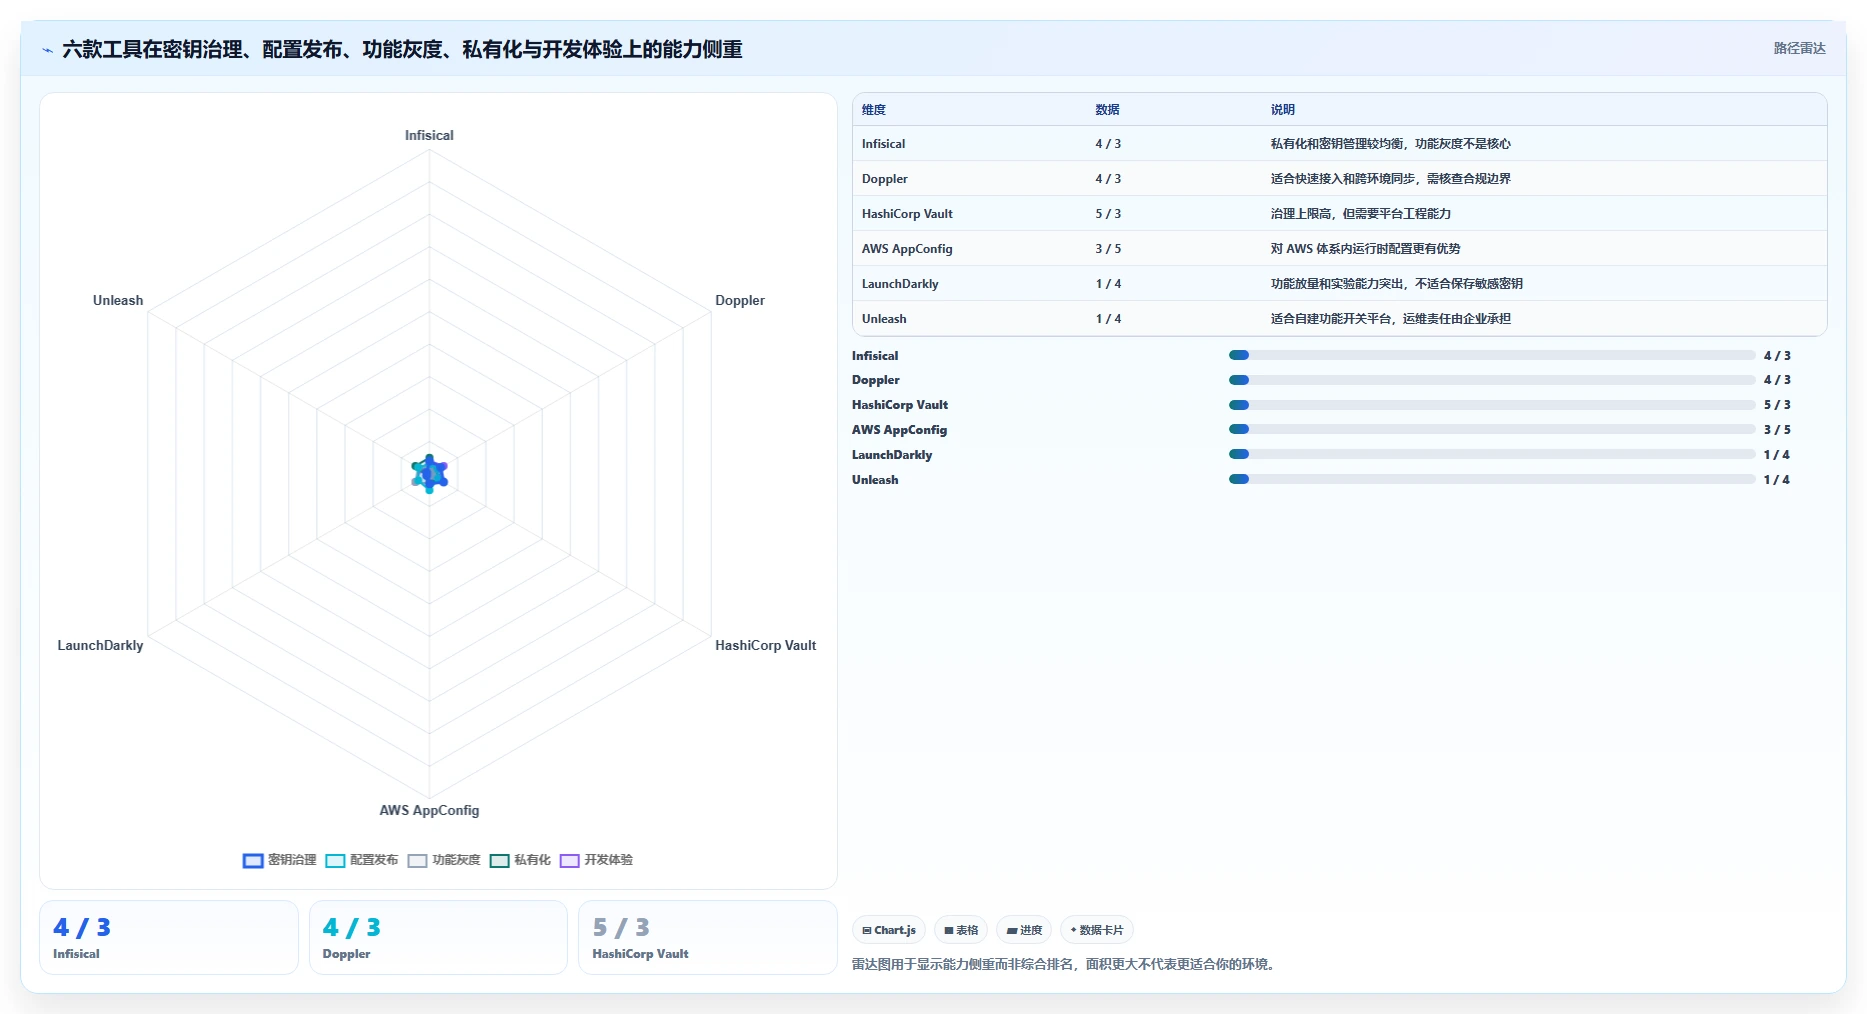Click the LaunchDarkly progress bar
Viewport: 1867px width, 1014px height.
point(1492,454)
